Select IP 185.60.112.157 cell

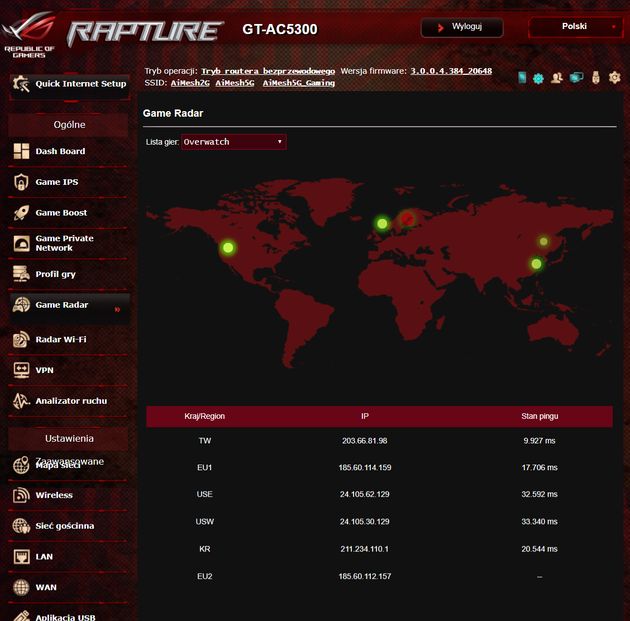click(365, 576)
